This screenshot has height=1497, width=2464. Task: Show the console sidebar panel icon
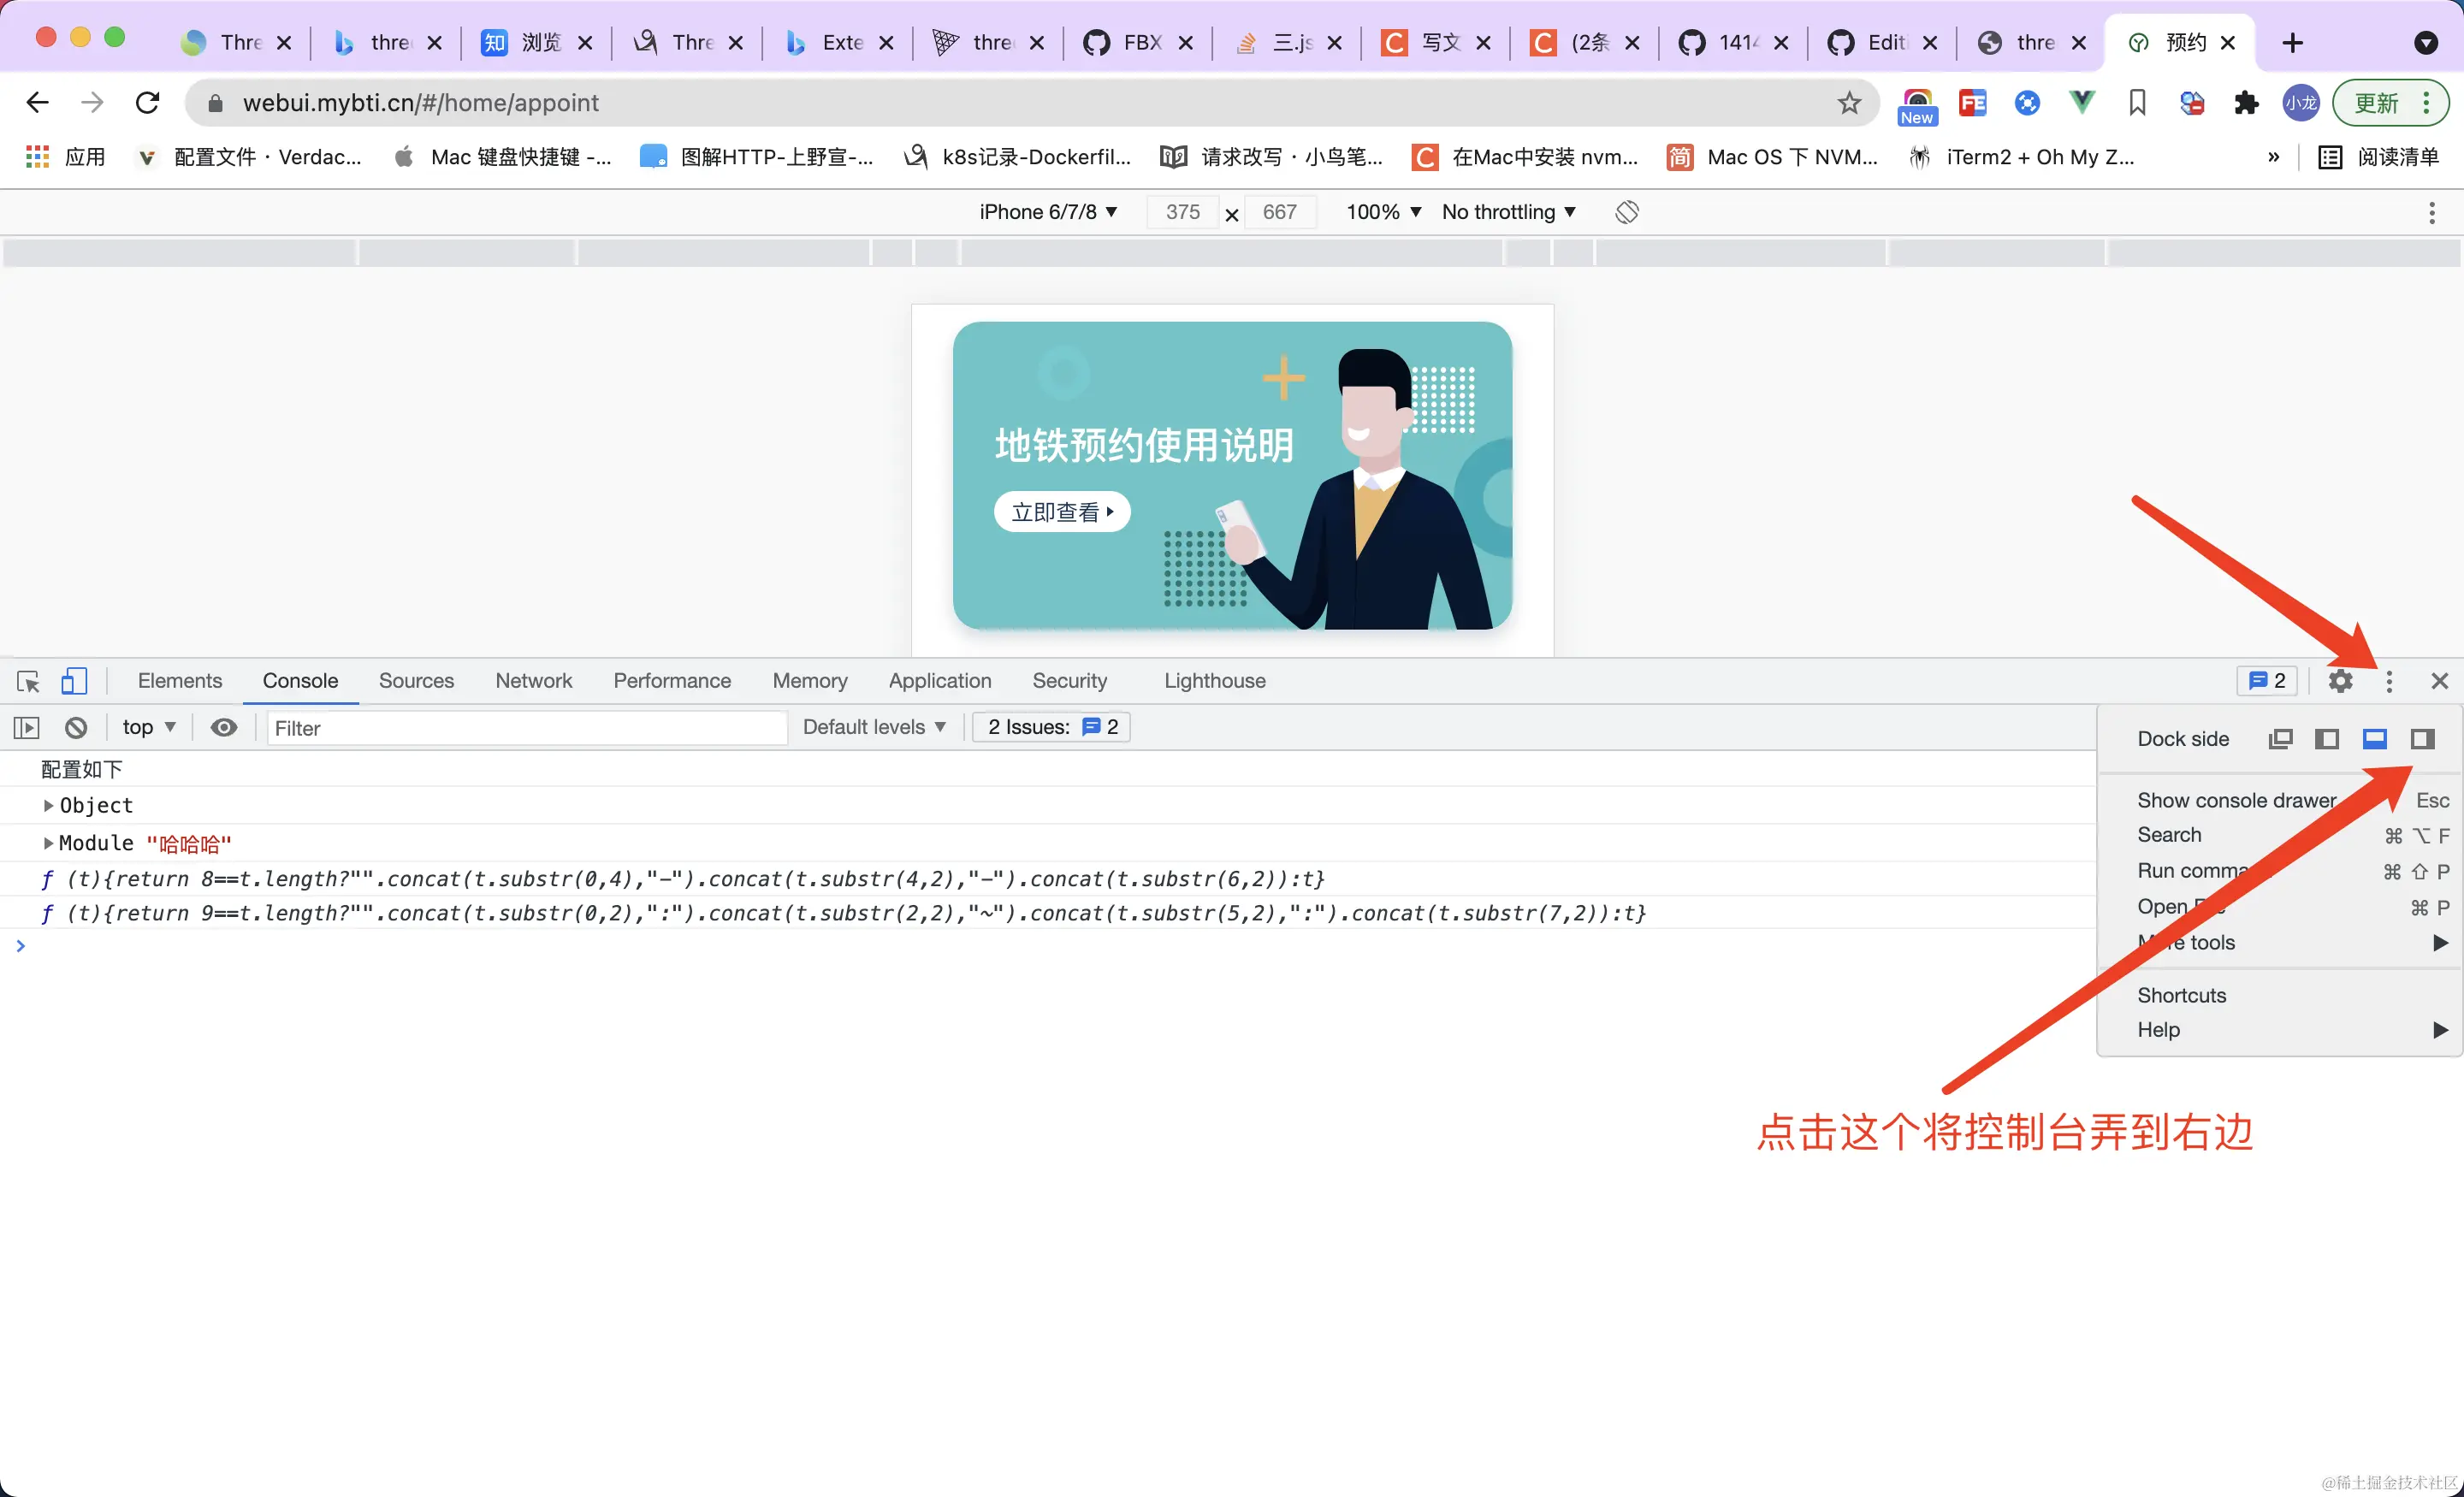click(27, 728)
